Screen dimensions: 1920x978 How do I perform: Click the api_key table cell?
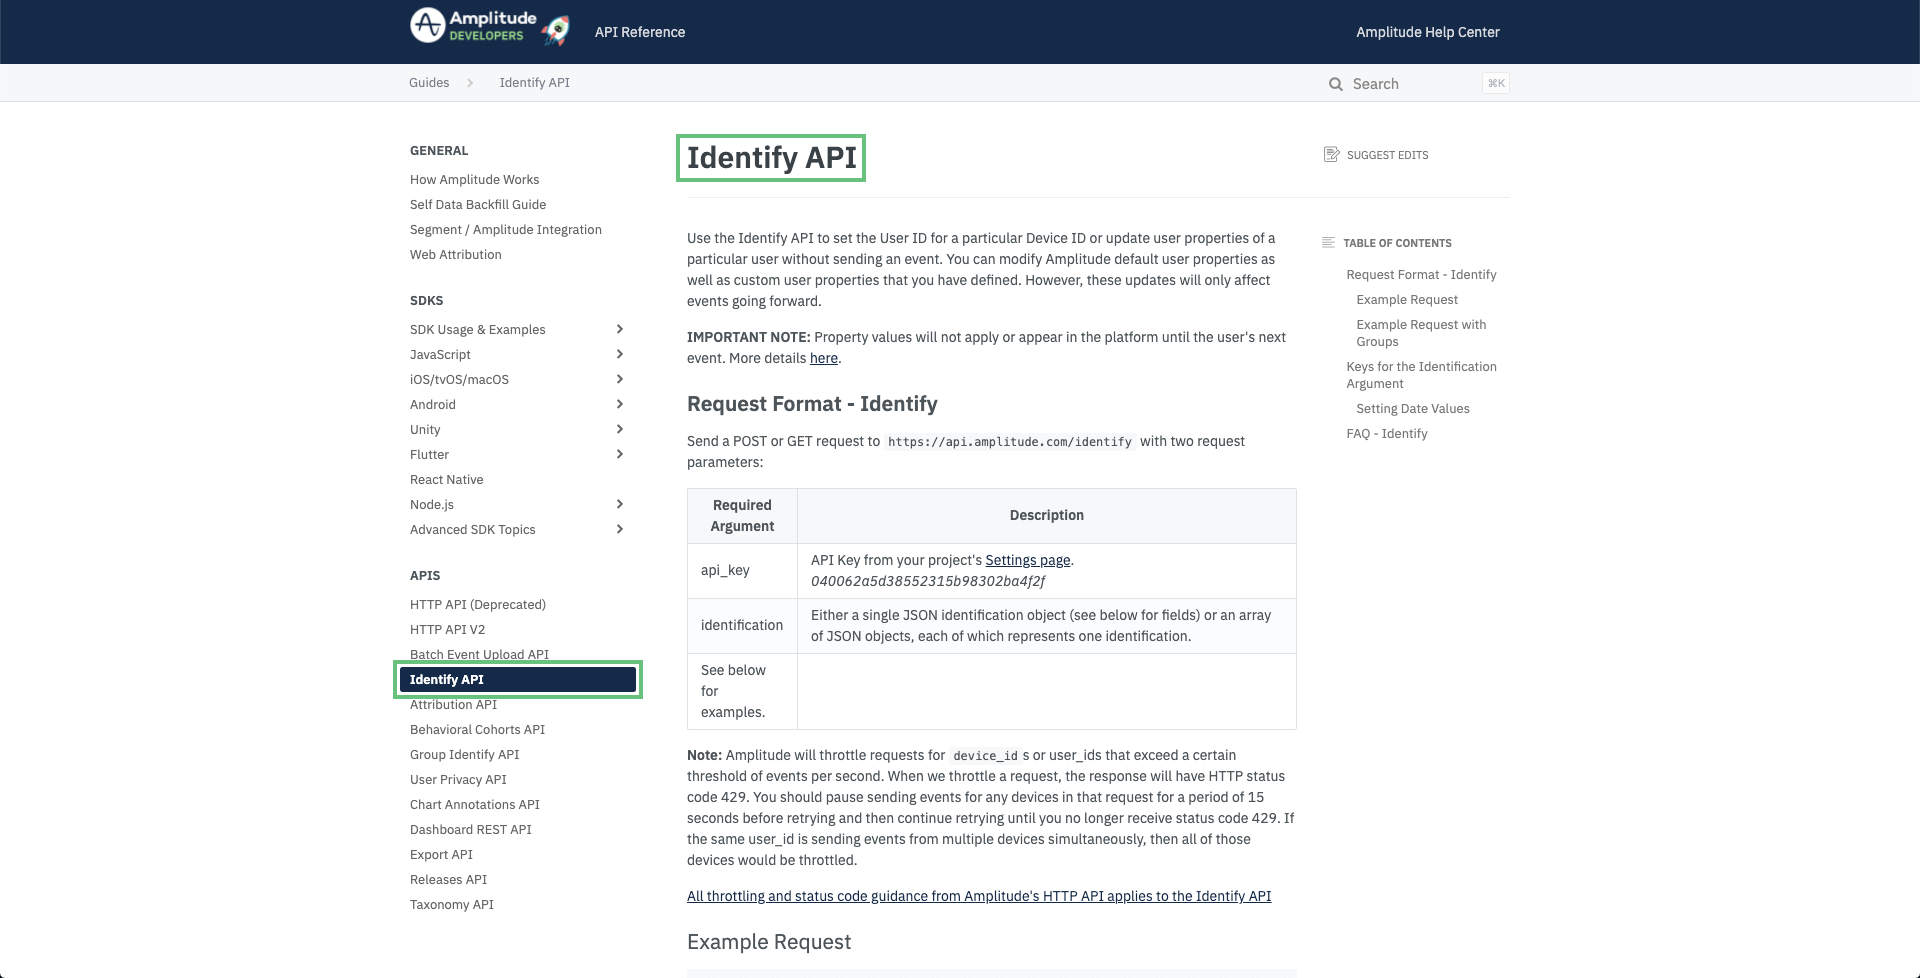click(x=742, y=571)
